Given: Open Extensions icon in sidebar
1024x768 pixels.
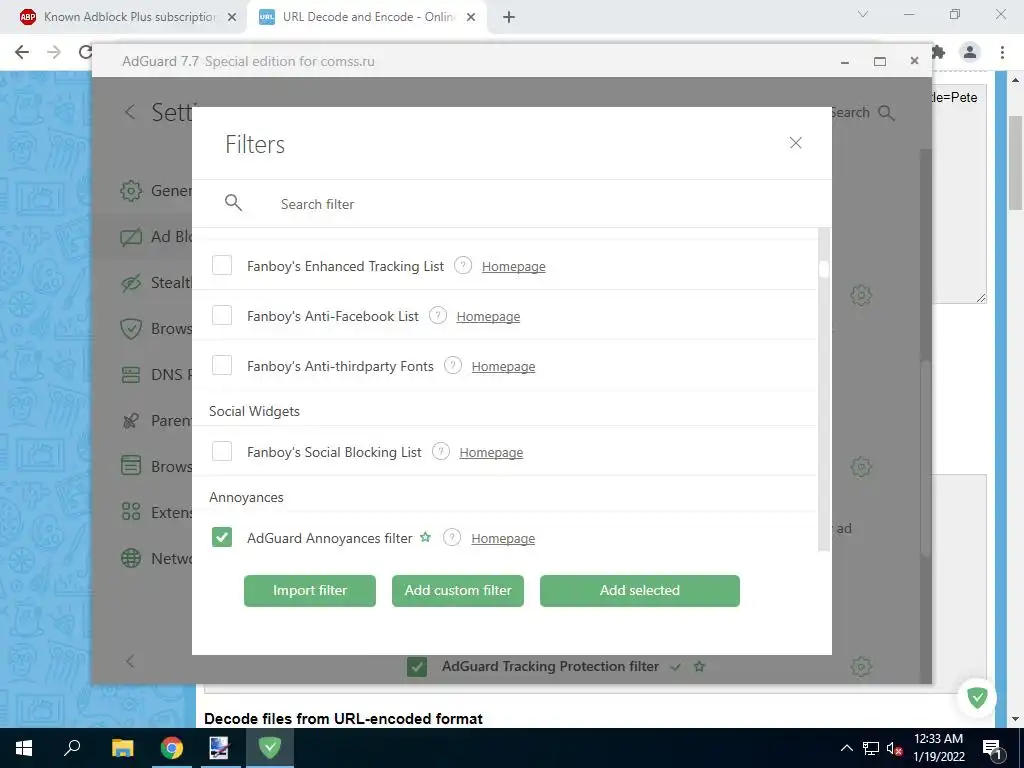Looking at the screenshot, I should tap(131, 512).
